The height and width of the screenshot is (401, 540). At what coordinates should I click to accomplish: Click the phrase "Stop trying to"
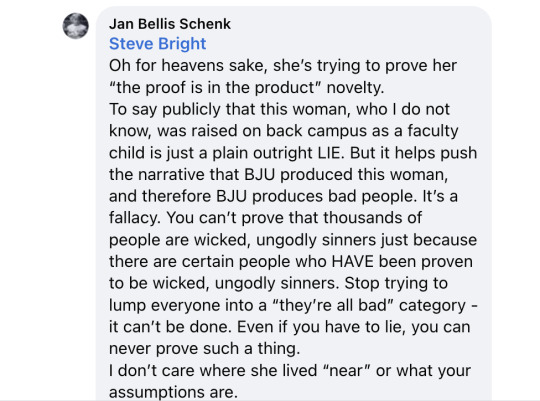click(396, 284)
